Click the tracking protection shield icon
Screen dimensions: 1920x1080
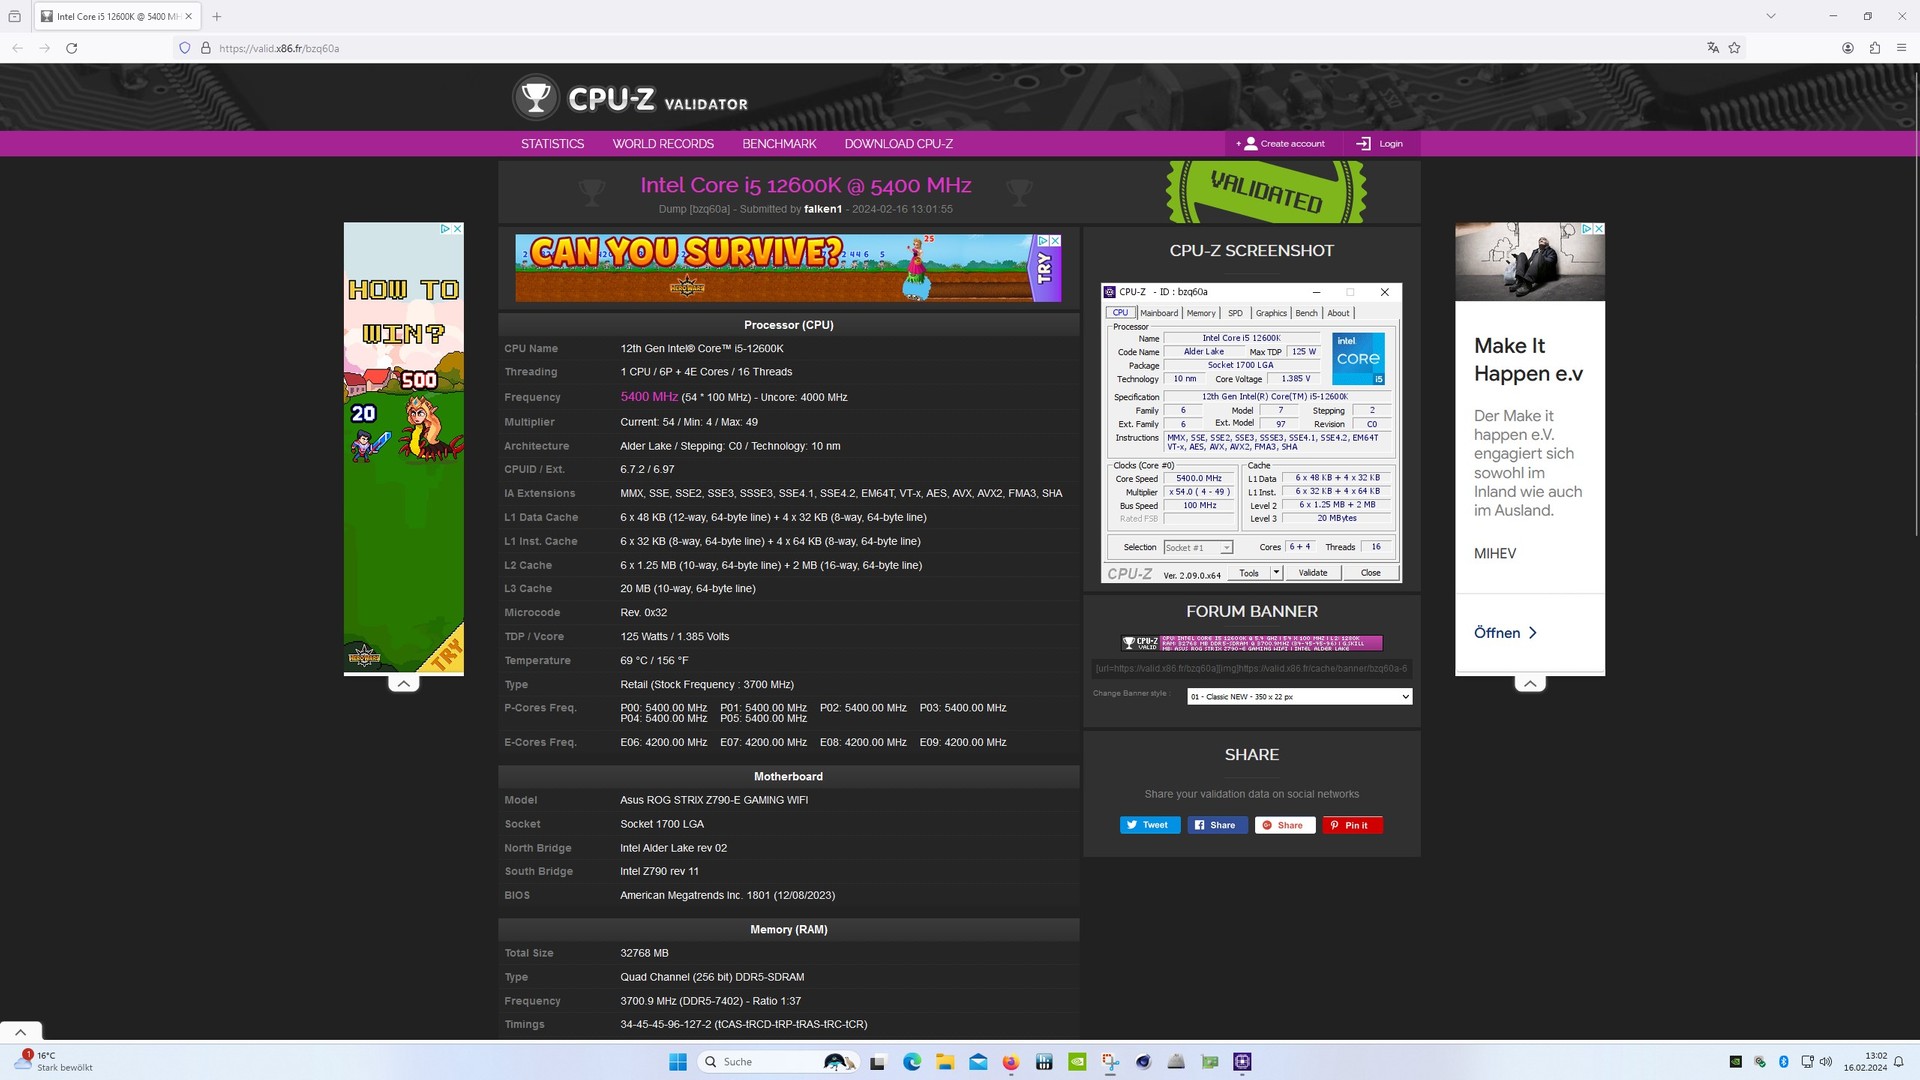(184, 48)
